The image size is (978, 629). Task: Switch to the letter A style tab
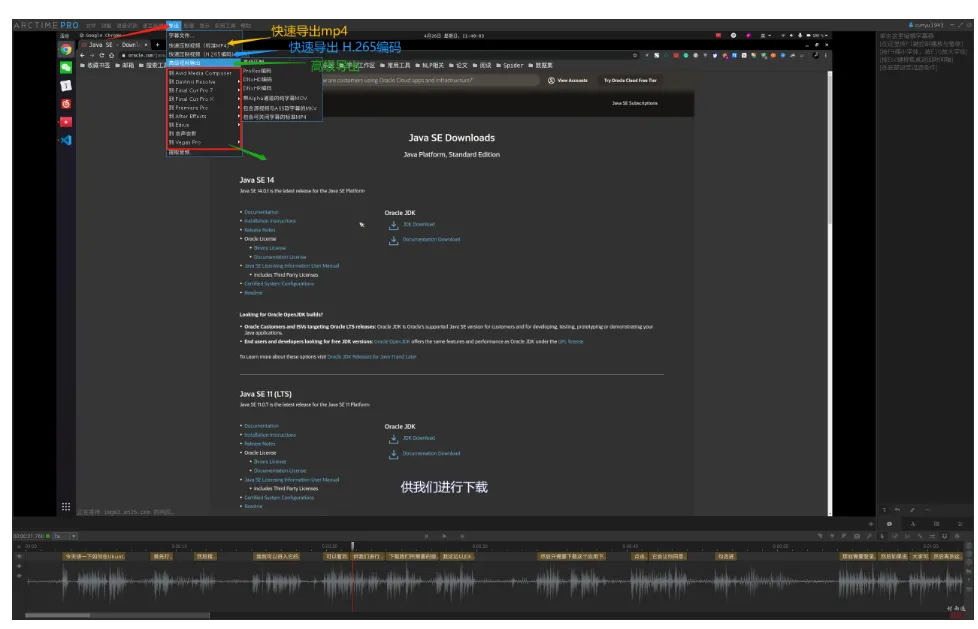click(x=913, y=524)
